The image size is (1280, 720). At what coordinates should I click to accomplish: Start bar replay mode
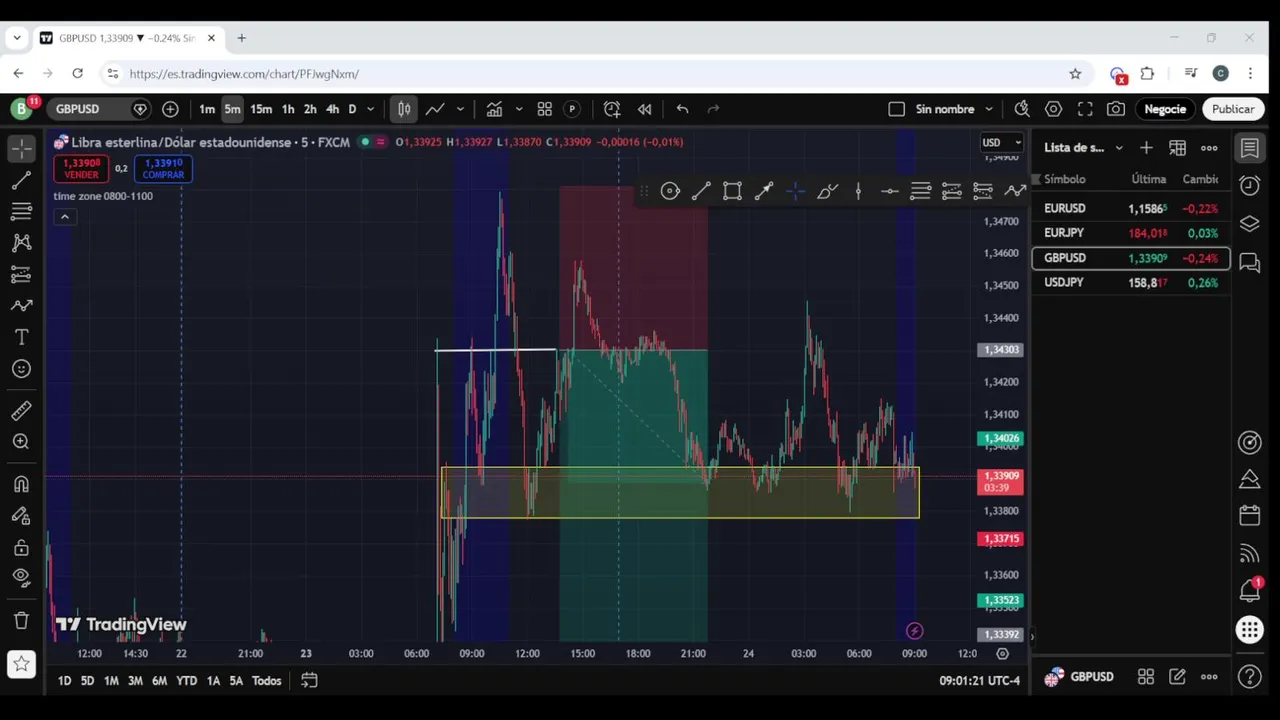click(x=645, y=109)
